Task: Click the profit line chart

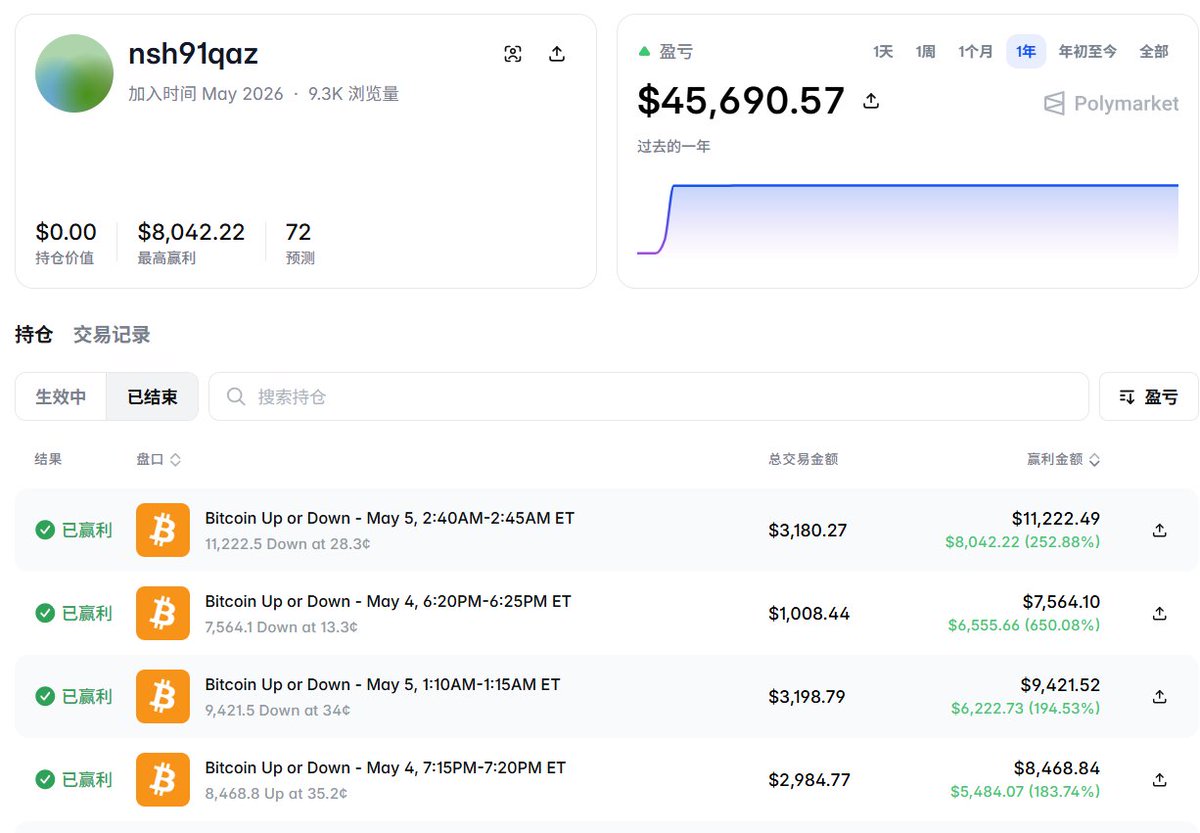Action: [x=908, y=218]
